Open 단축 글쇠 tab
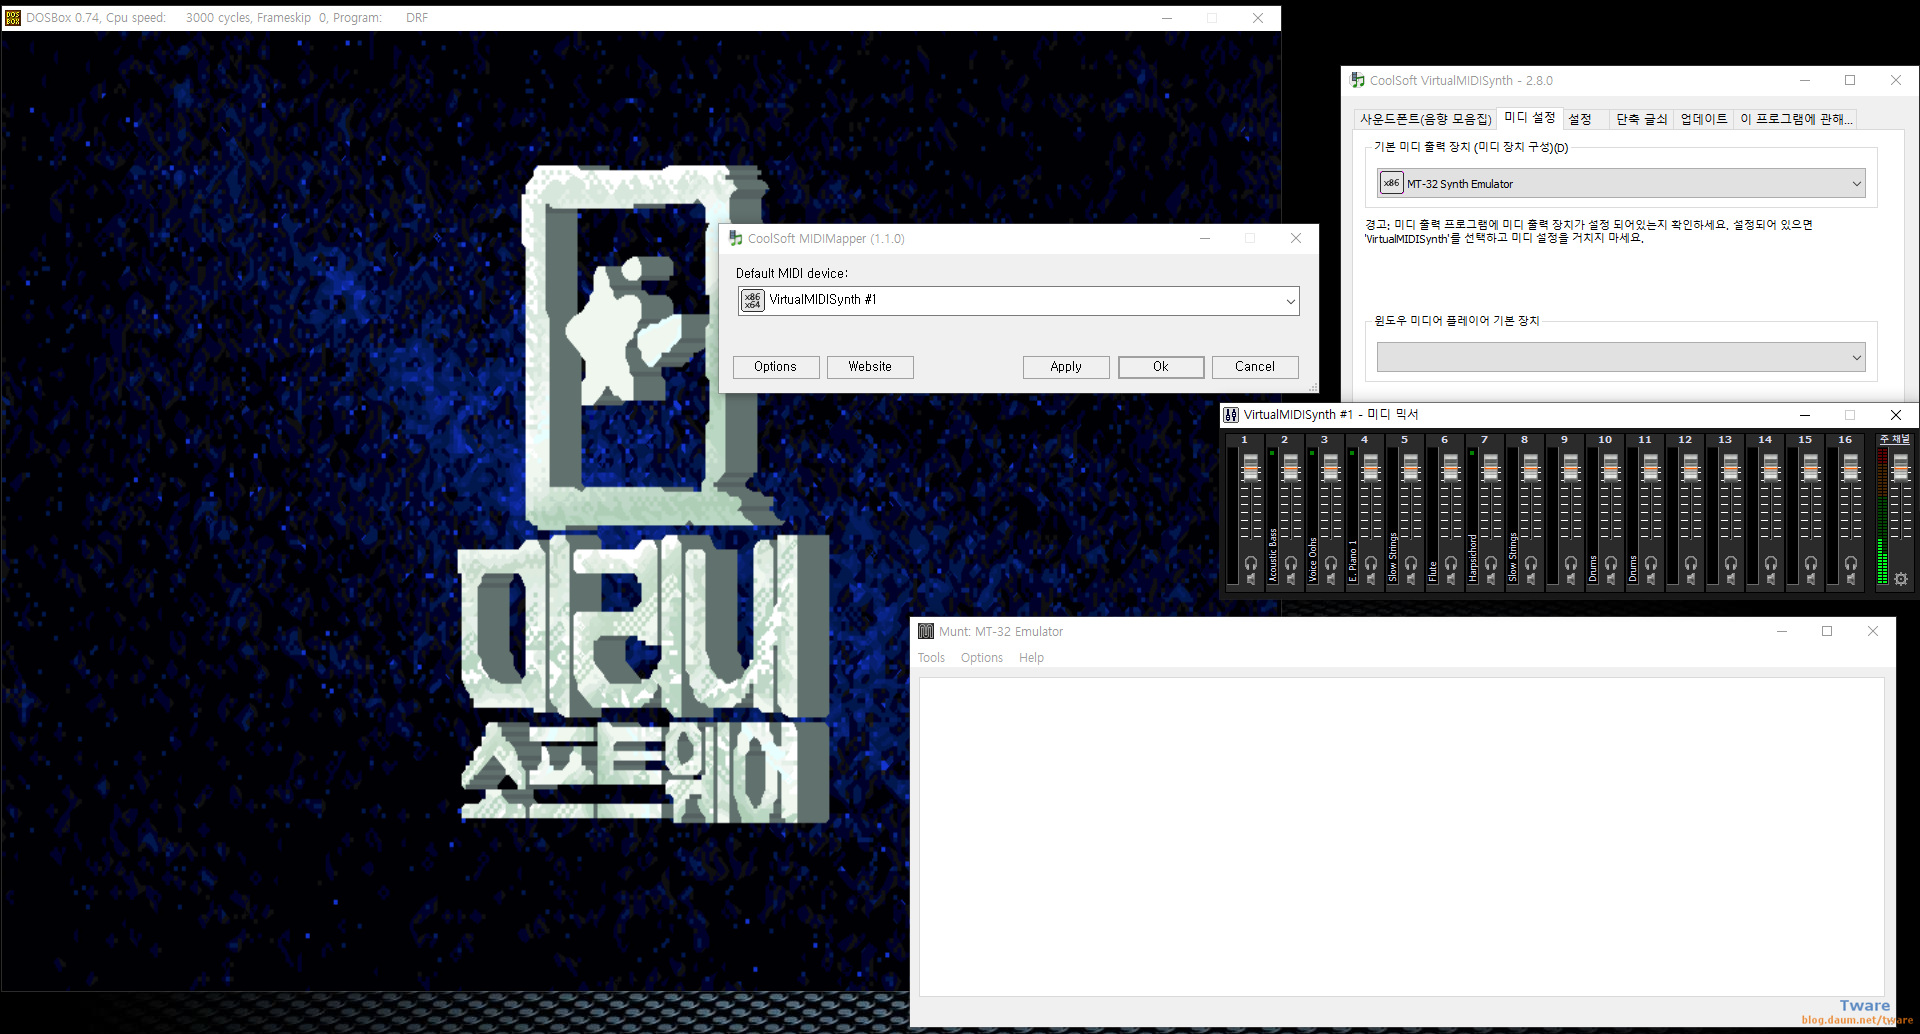1920x1034 pixels. click(1641, 119)
